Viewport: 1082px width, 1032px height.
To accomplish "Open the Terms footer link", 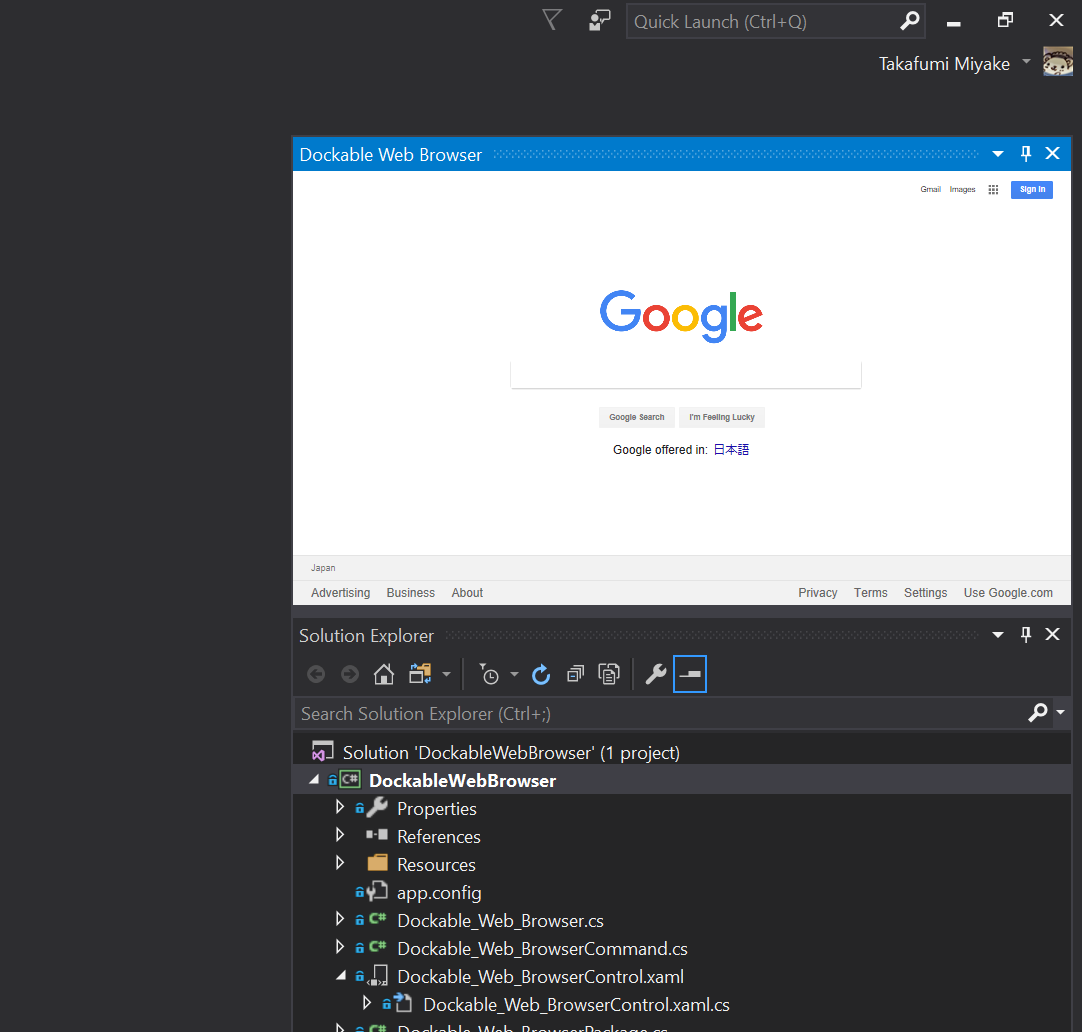I will point(870,593).
